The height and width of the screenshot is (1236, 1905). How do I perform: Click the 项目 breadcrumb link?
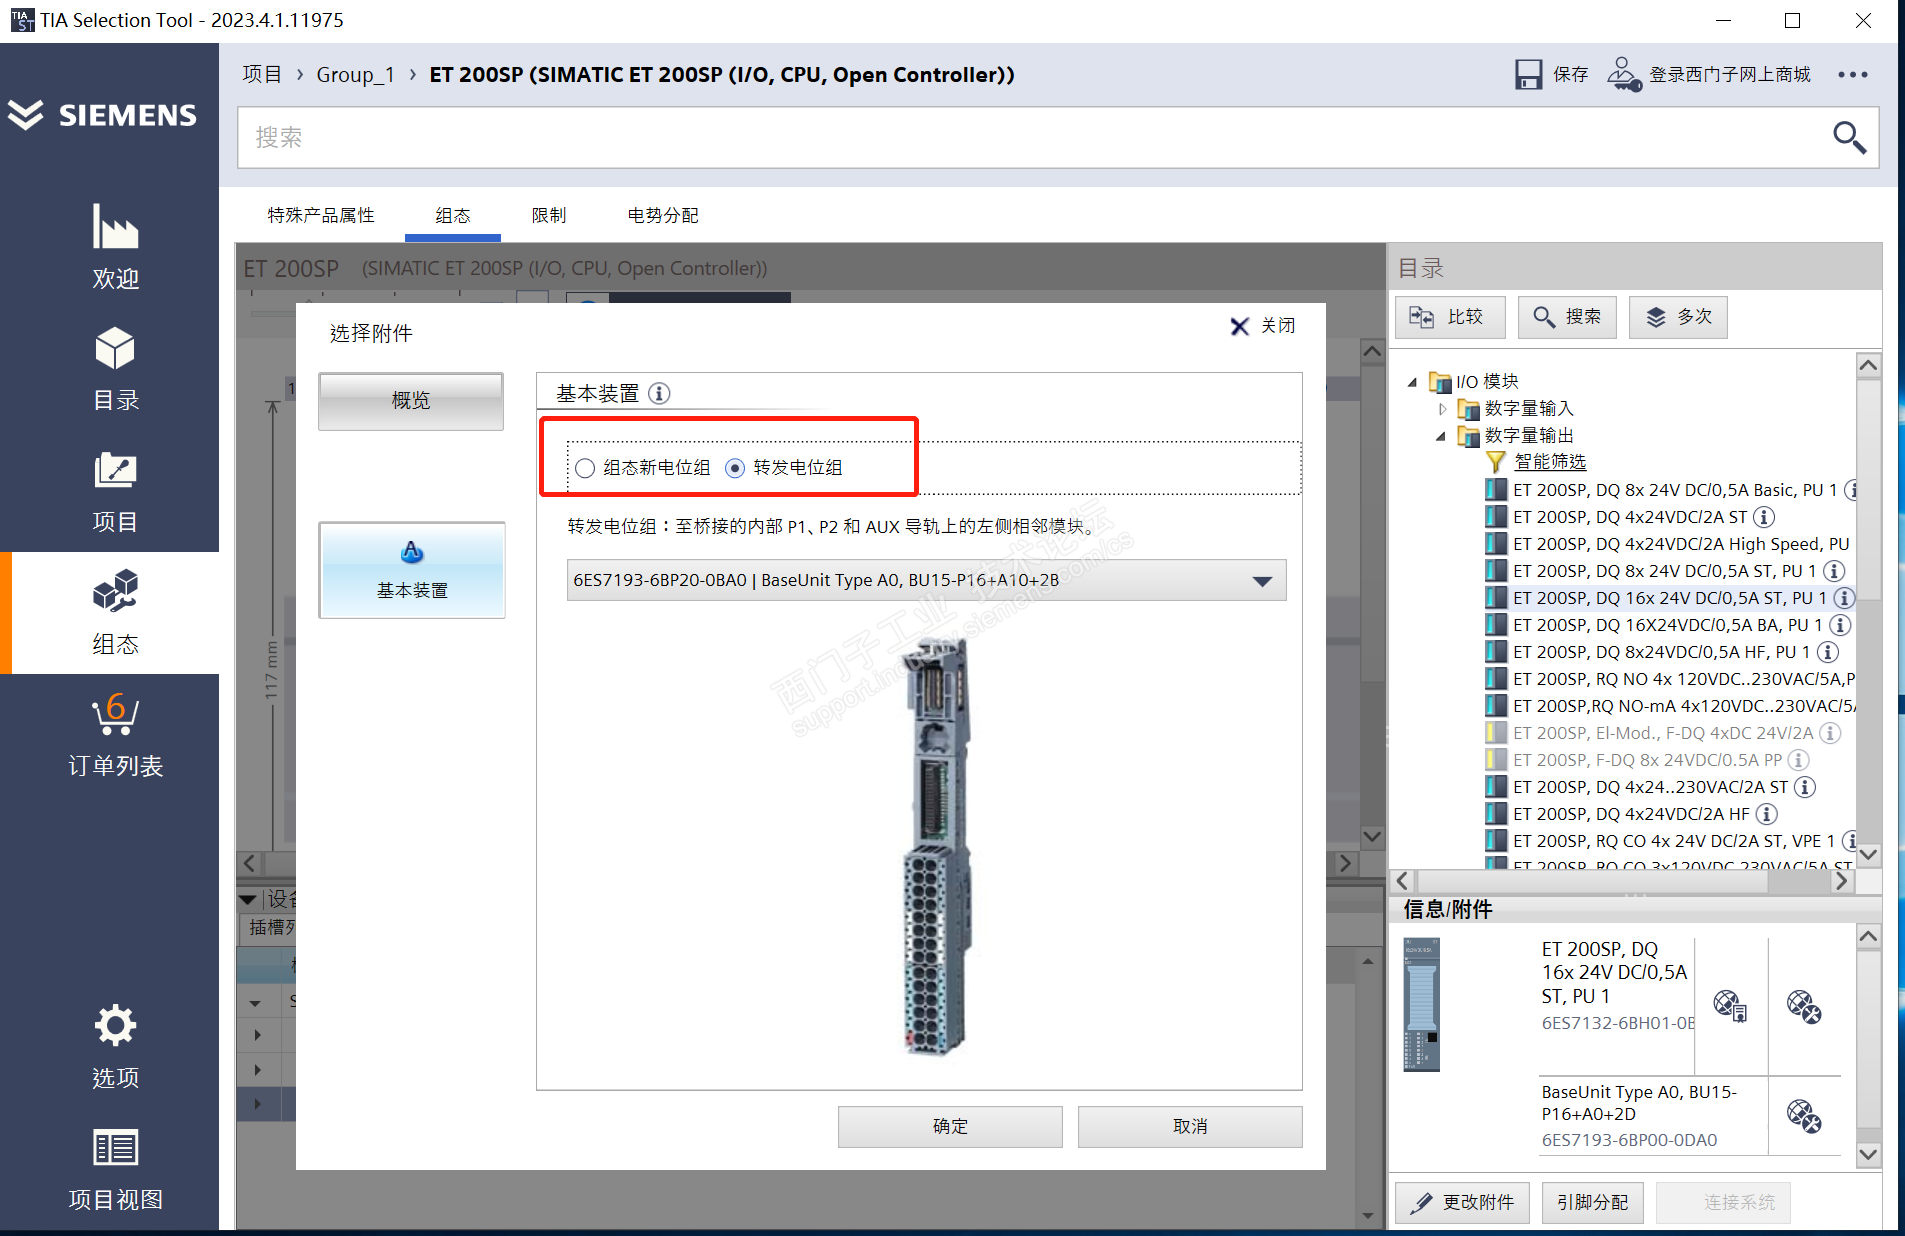[x=262, y=75]
